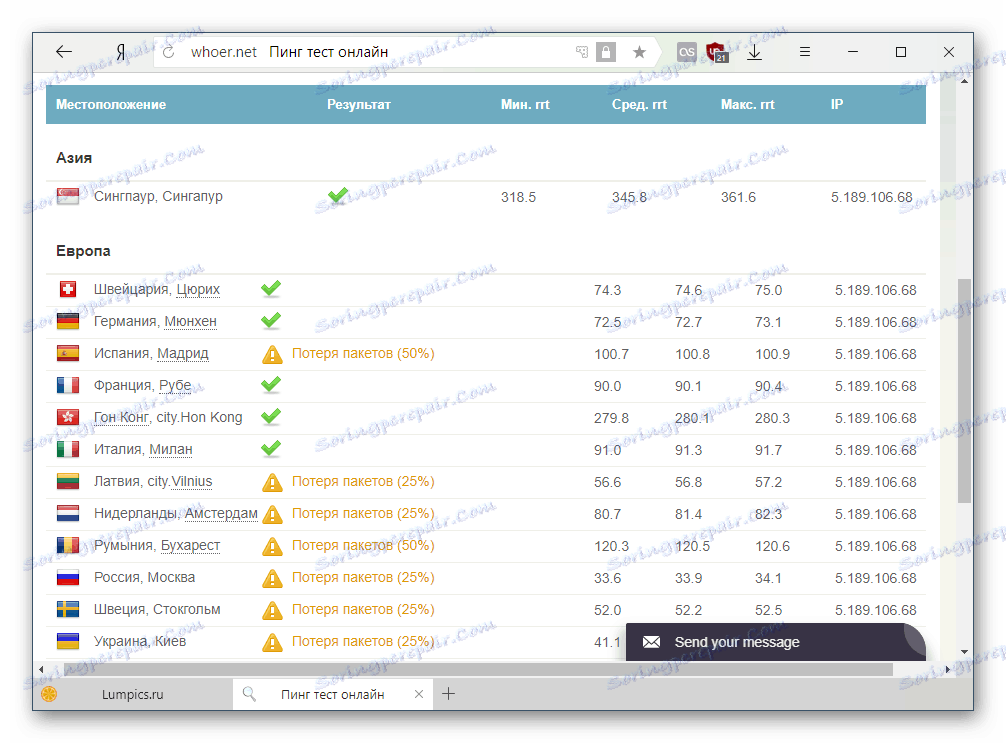Open the browser hamburger menu
This screenshot has height=743, width=1006.
pyautogui.click(x=805, y=52)
